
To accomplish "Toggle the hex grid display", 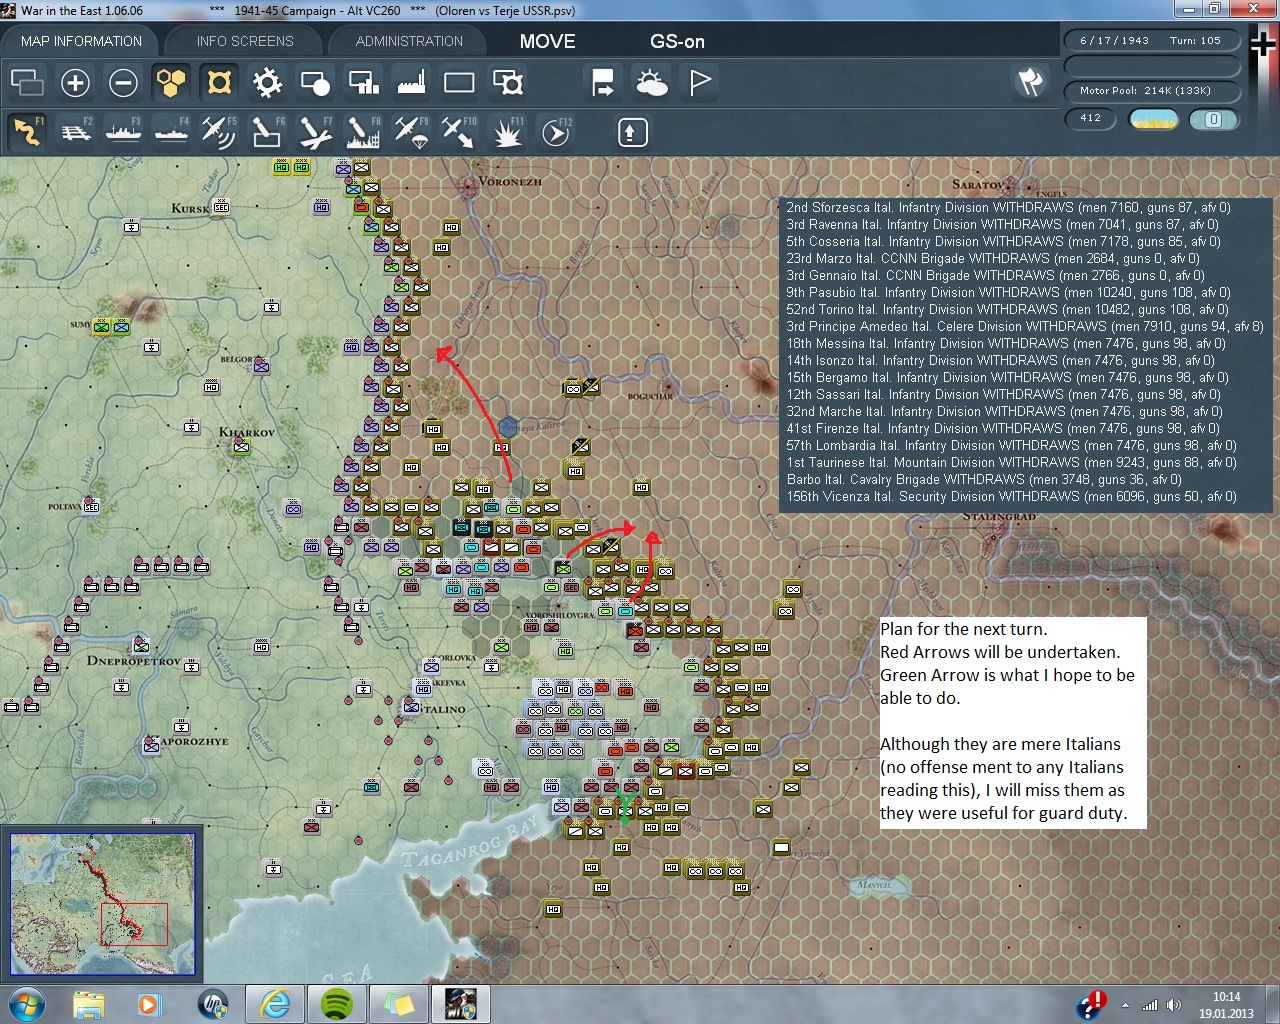I will point(171,82).
